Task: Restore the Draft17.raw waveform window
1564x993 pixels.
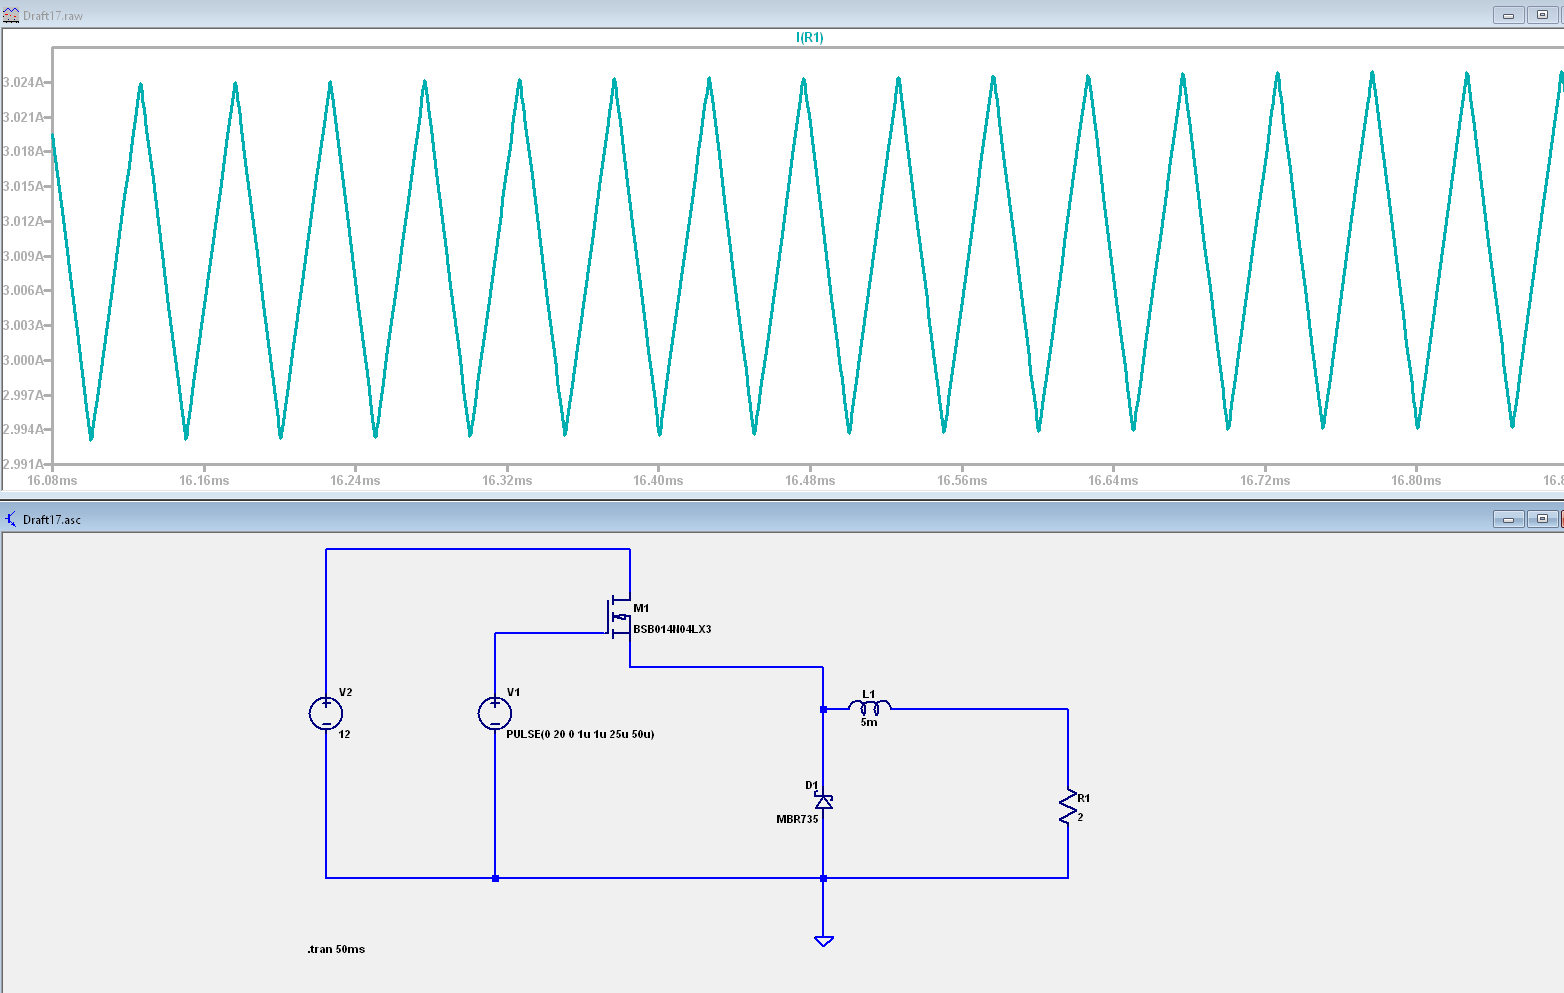Action: coord(1542,15)
